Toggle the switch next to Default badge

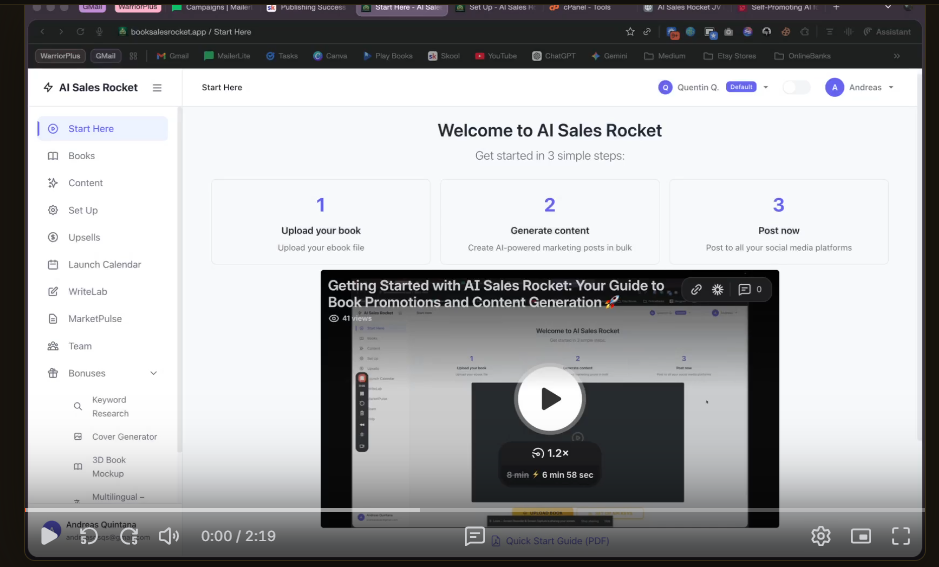(796, 87)
